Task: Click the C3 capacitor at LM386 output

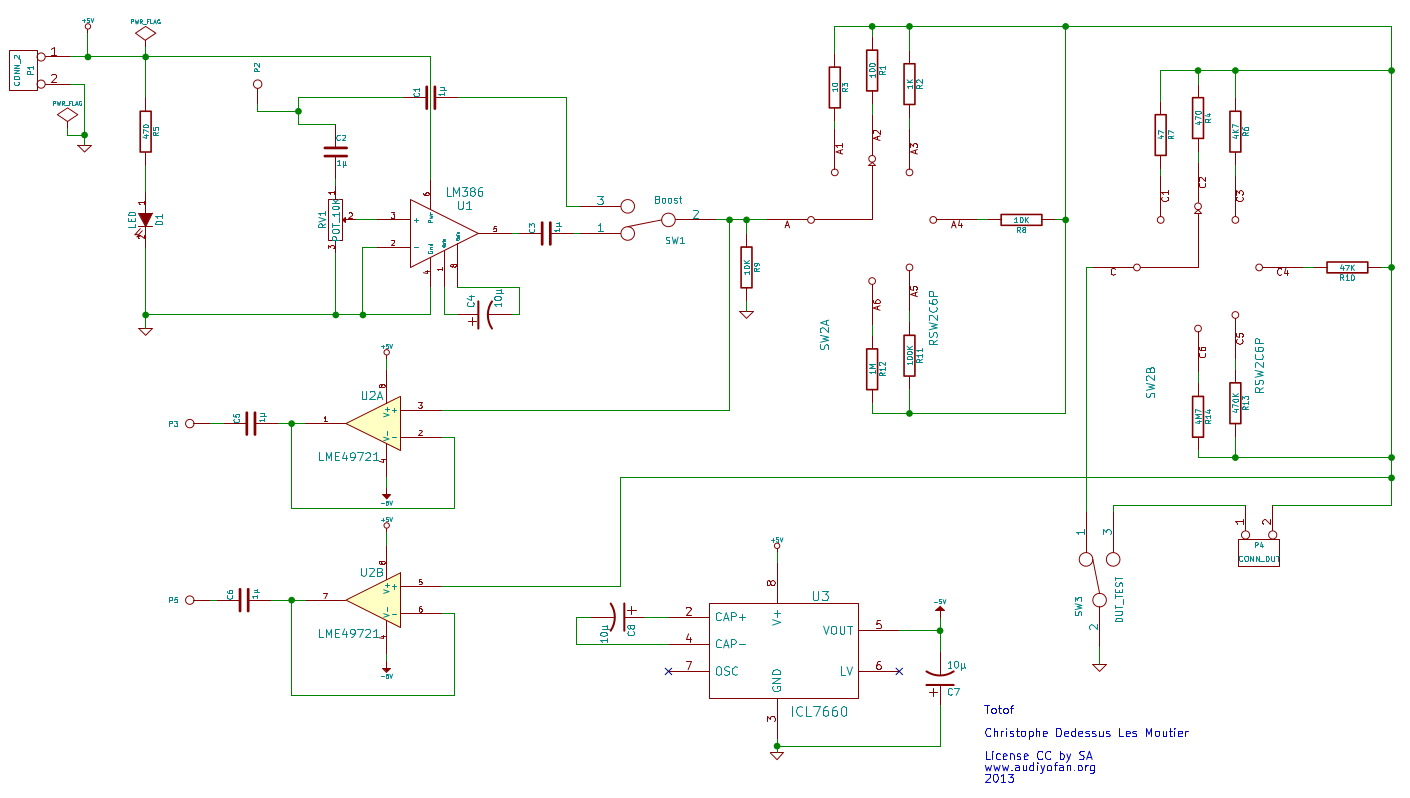Action: 547,233
